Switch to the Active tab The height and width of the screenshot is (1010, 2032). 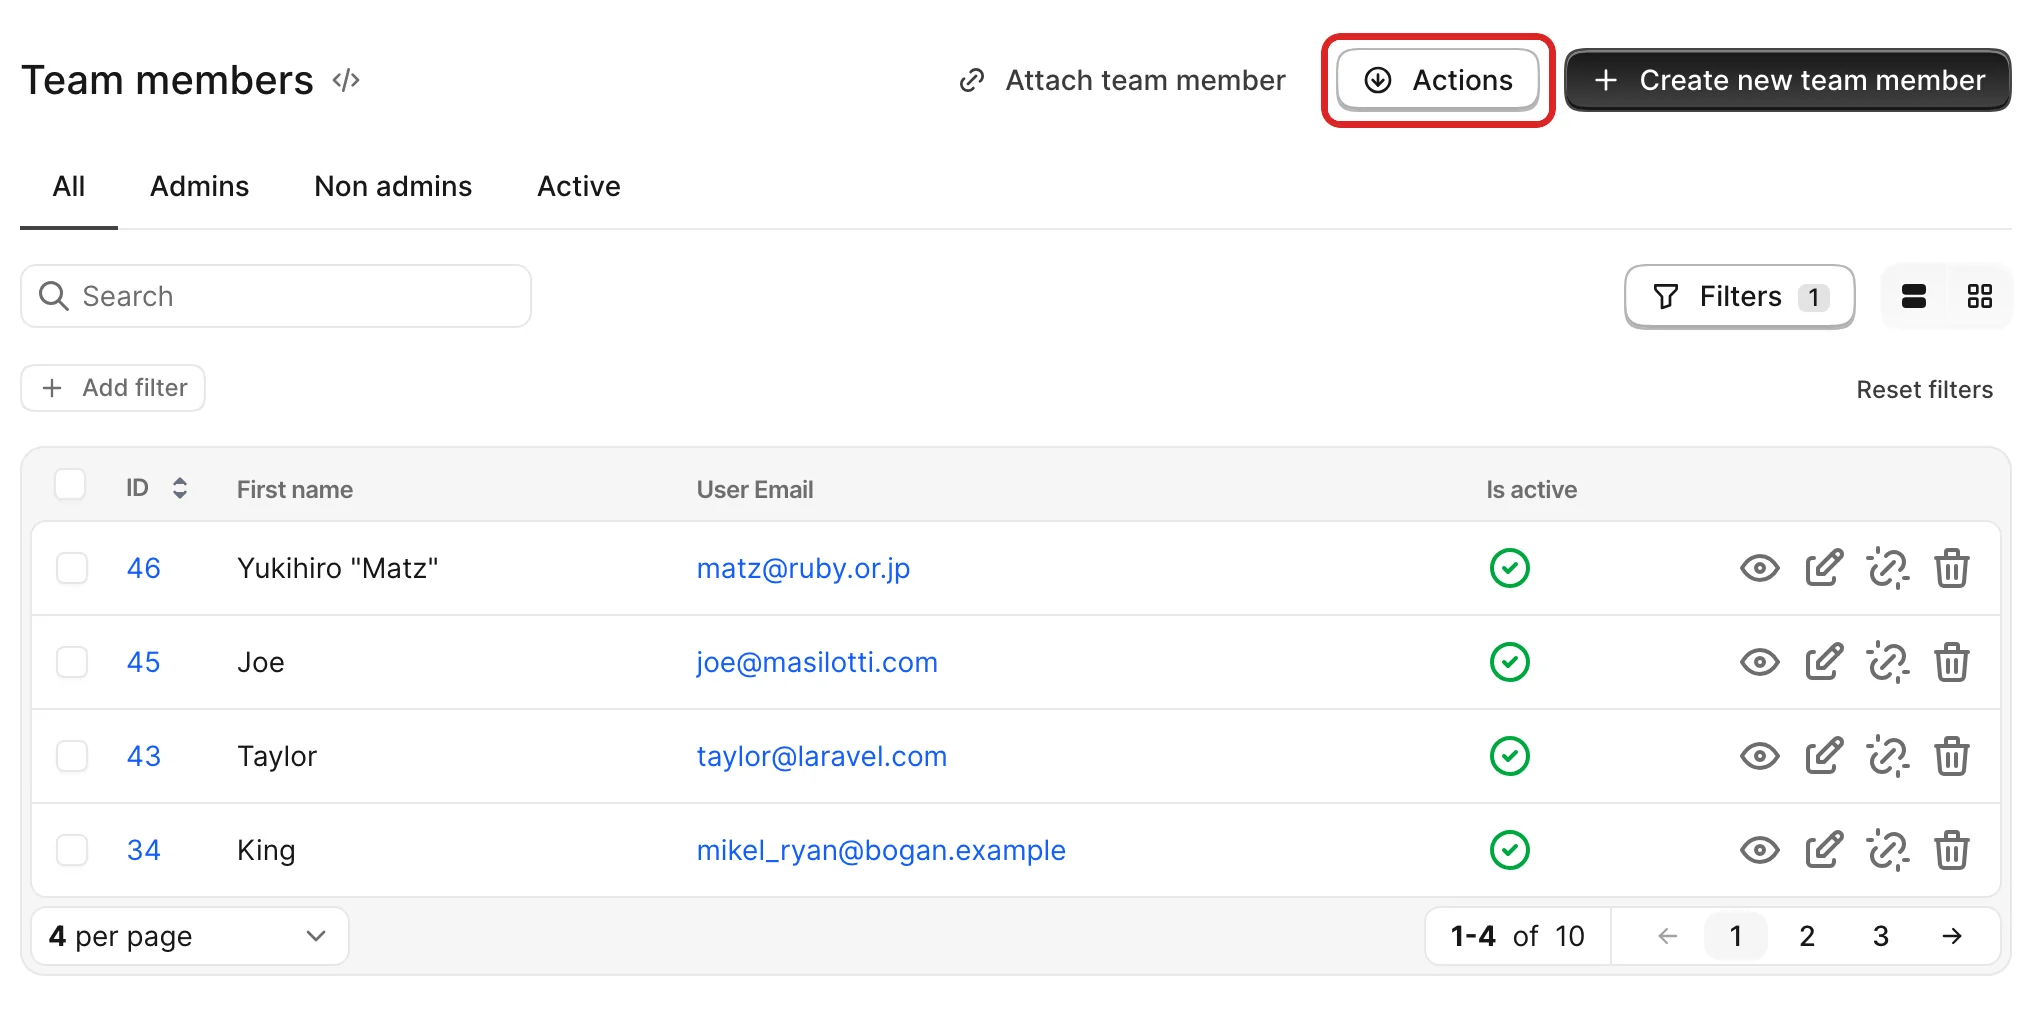click(579, 187)
